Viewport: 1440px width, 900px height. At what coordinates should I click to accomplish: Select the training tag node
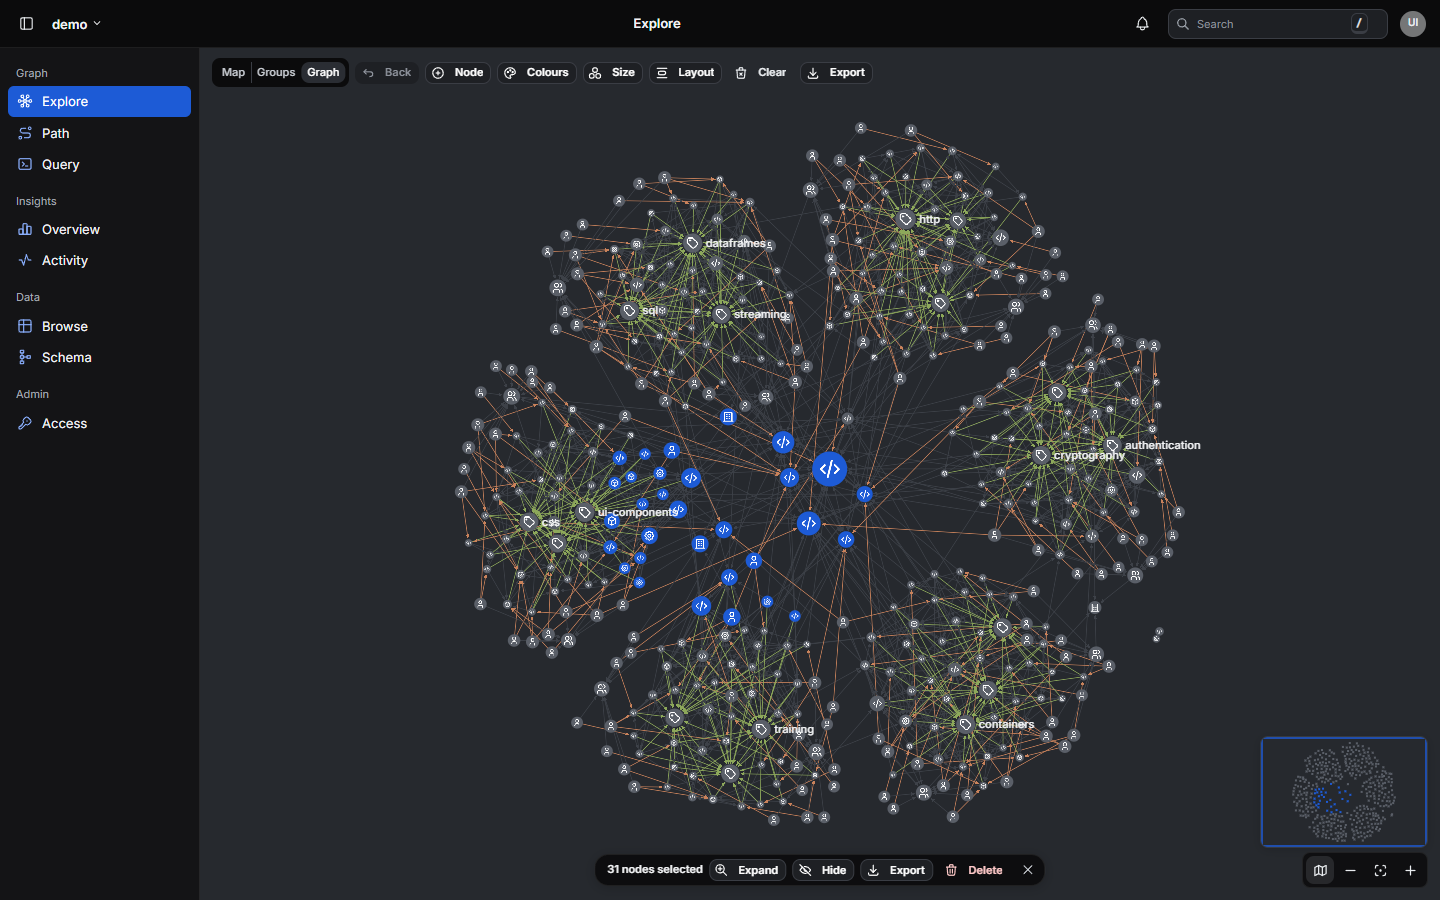point(761,729)
